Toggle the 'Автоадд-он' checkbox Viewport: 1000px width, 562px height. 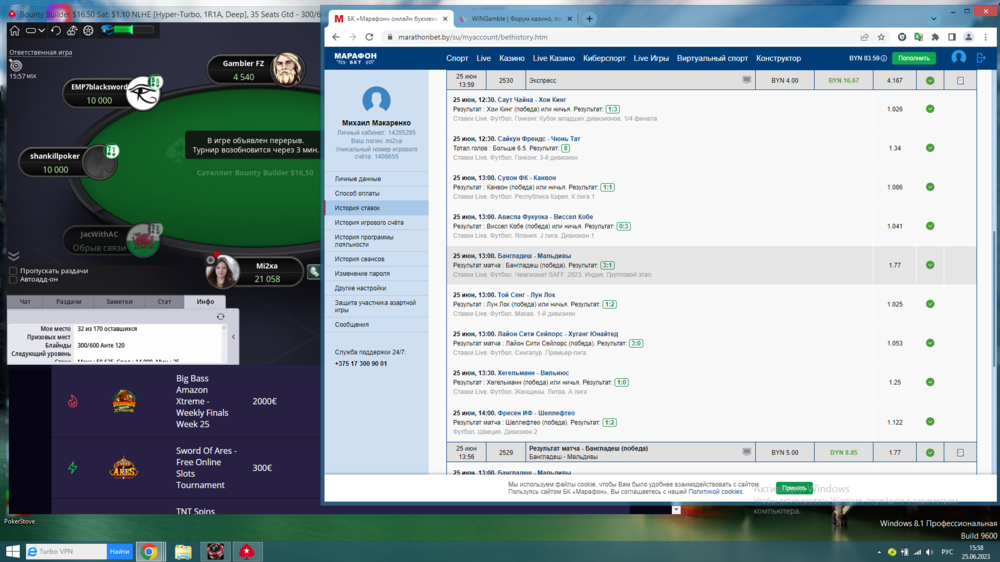pyautogui.click(x=13, y=280)
